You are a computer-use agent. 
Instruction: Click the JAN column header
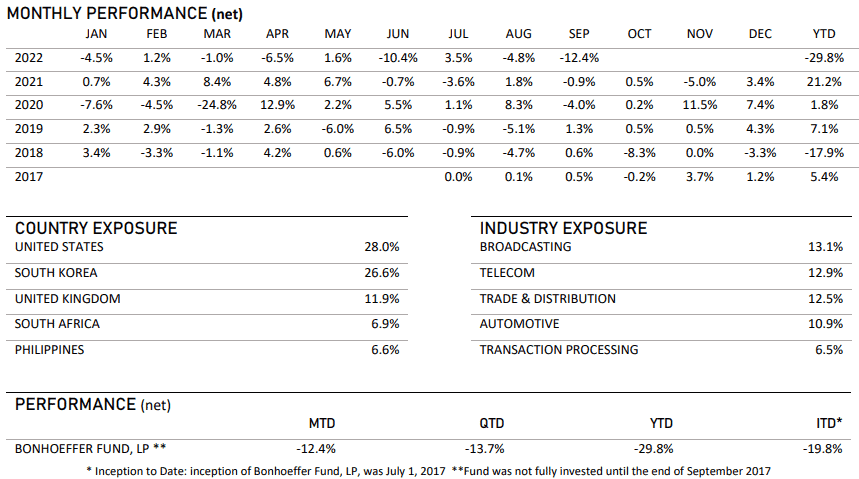click(97, 34)
